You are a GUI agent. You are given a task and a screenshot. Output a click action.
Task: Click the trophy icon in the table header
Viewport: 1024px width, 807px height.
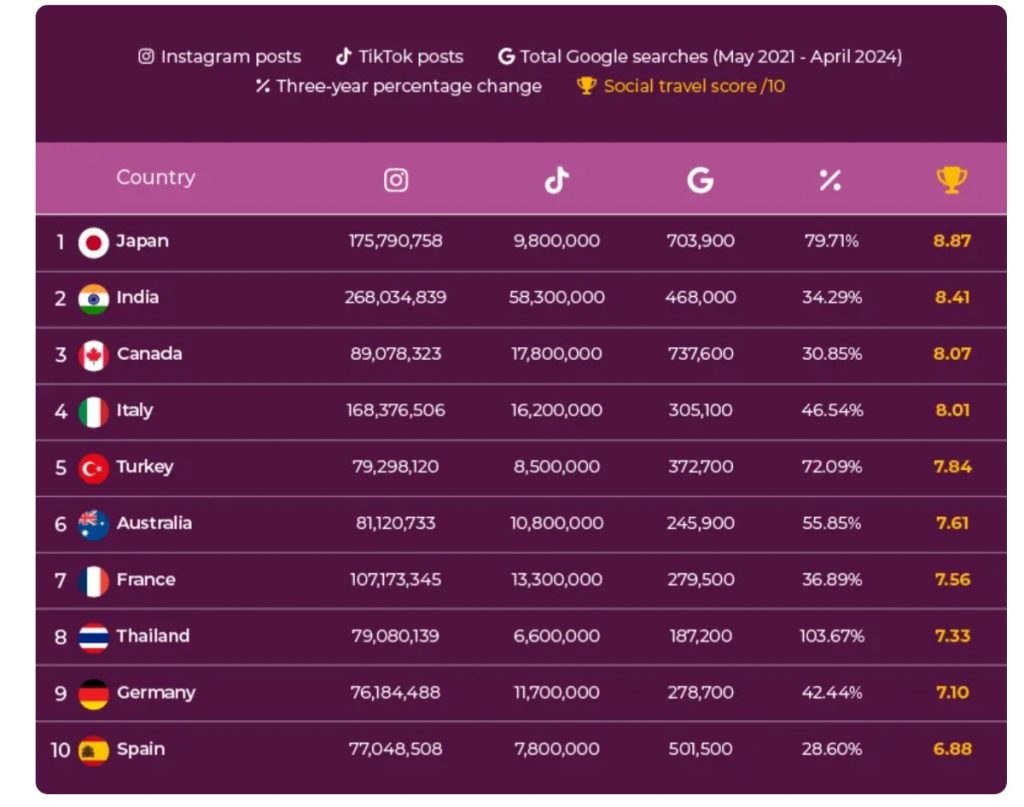(951, 180)
